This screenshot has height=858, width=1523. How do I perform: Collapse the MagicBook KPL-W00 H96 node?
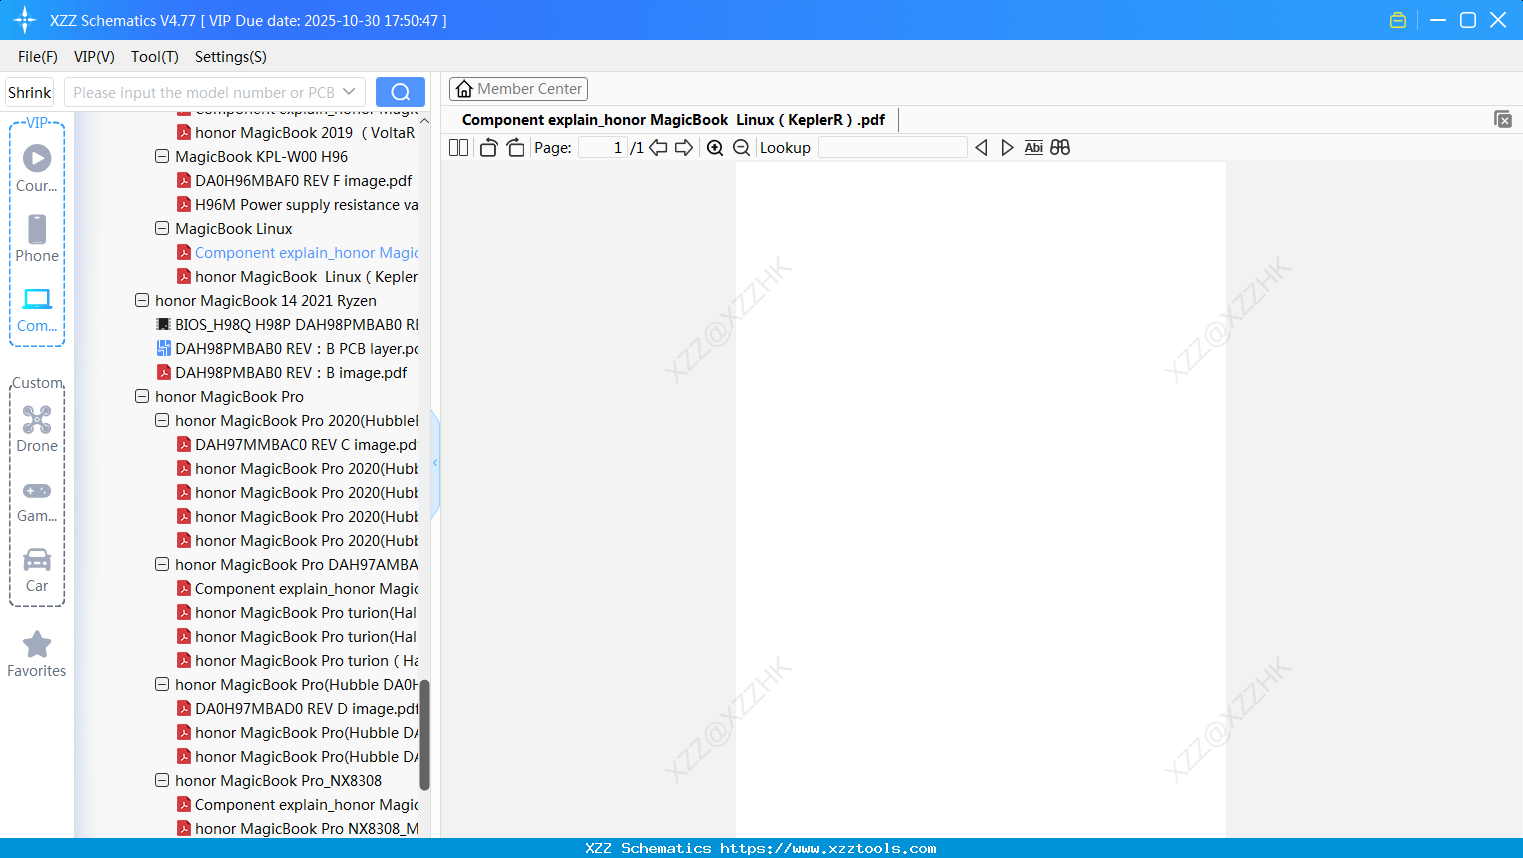pyautogui.click(x=162, y=157)
